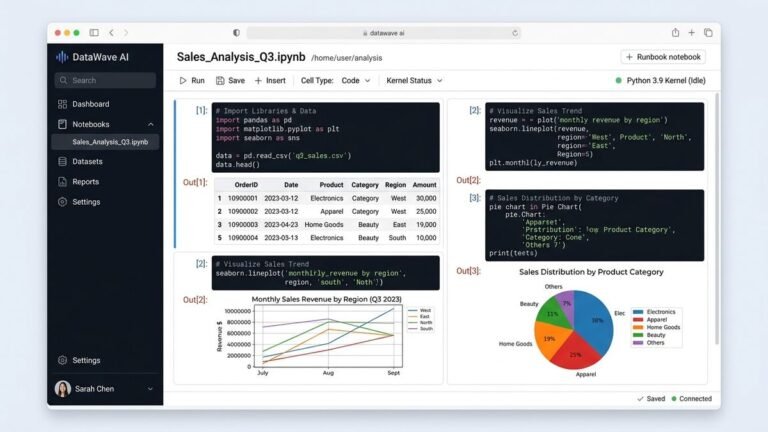Click the 2023-04-23 date cell
The height and width of the screenshot is (432, 768).
point(281,224)
